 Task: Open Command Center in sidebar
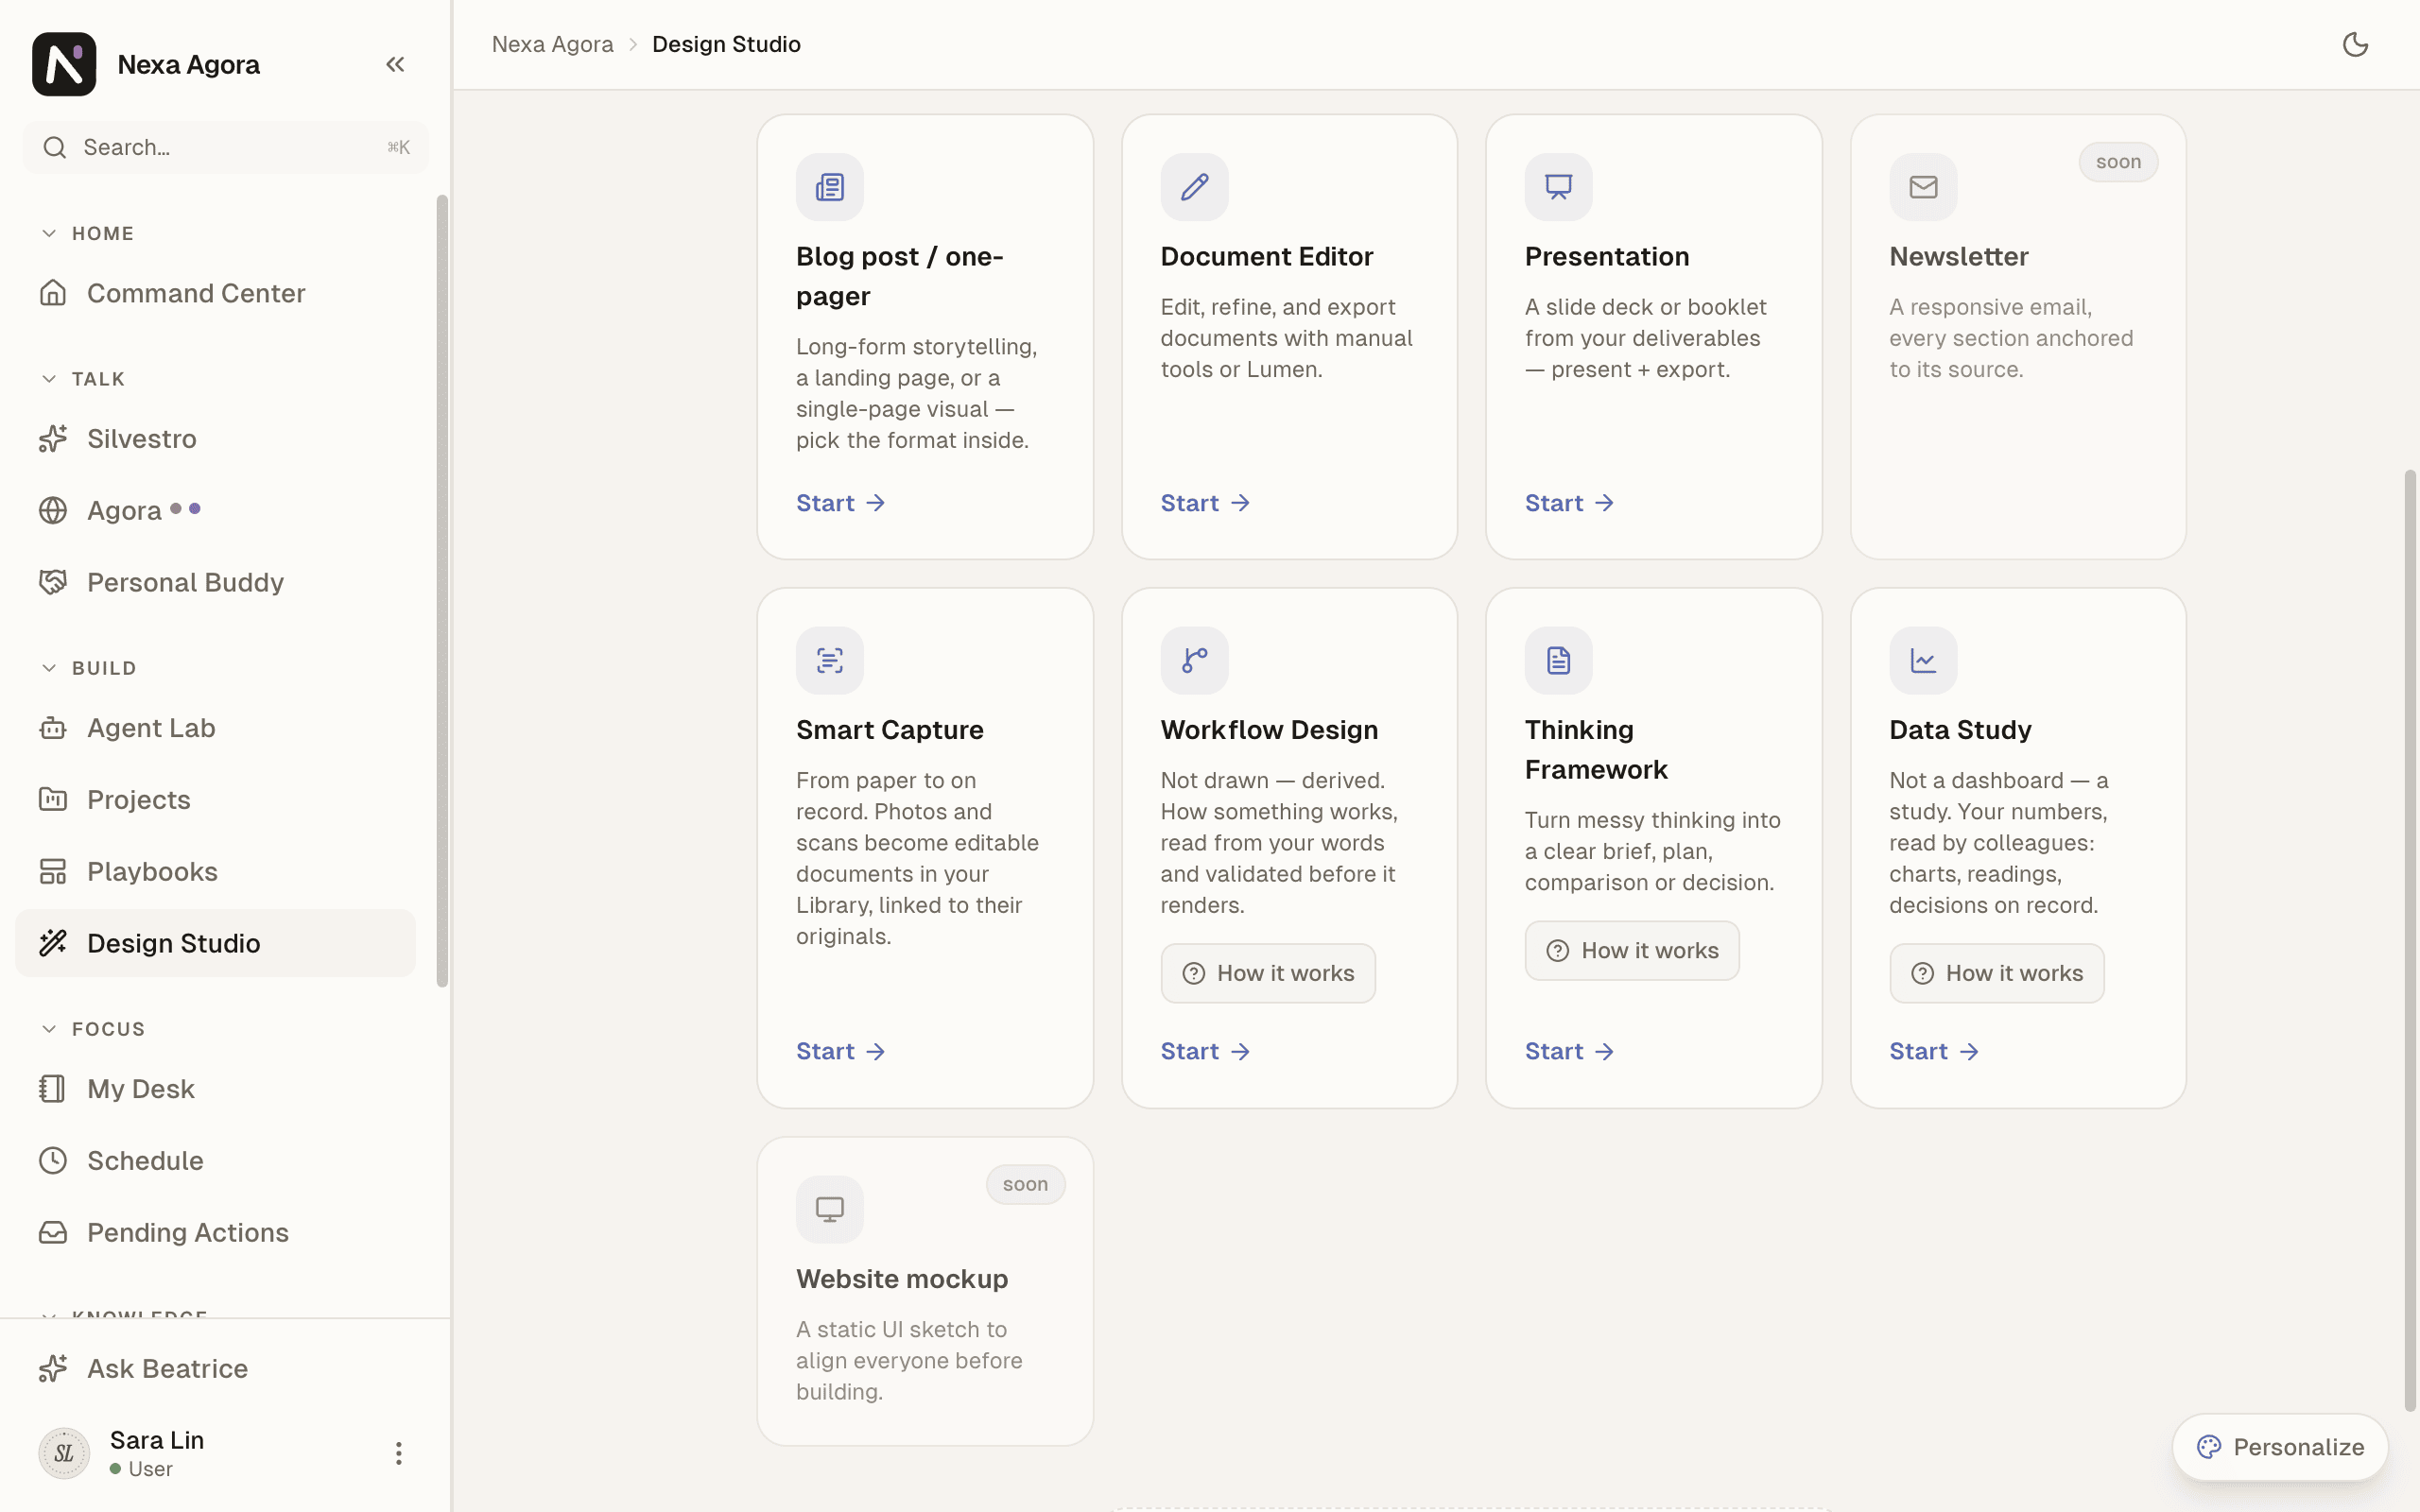point(215,293)
